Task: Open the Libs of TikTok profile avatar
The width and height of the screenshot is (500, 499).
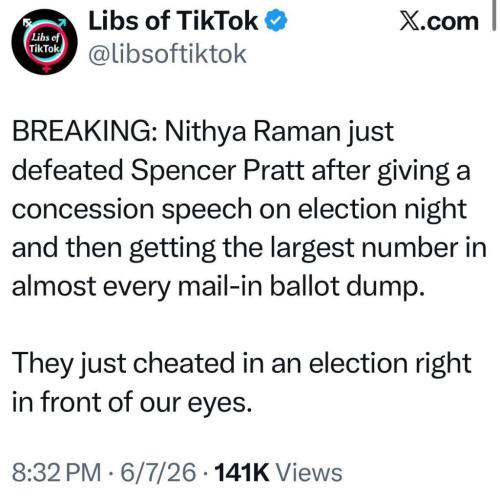Action: pyautogui.click(x=44, y=42)
